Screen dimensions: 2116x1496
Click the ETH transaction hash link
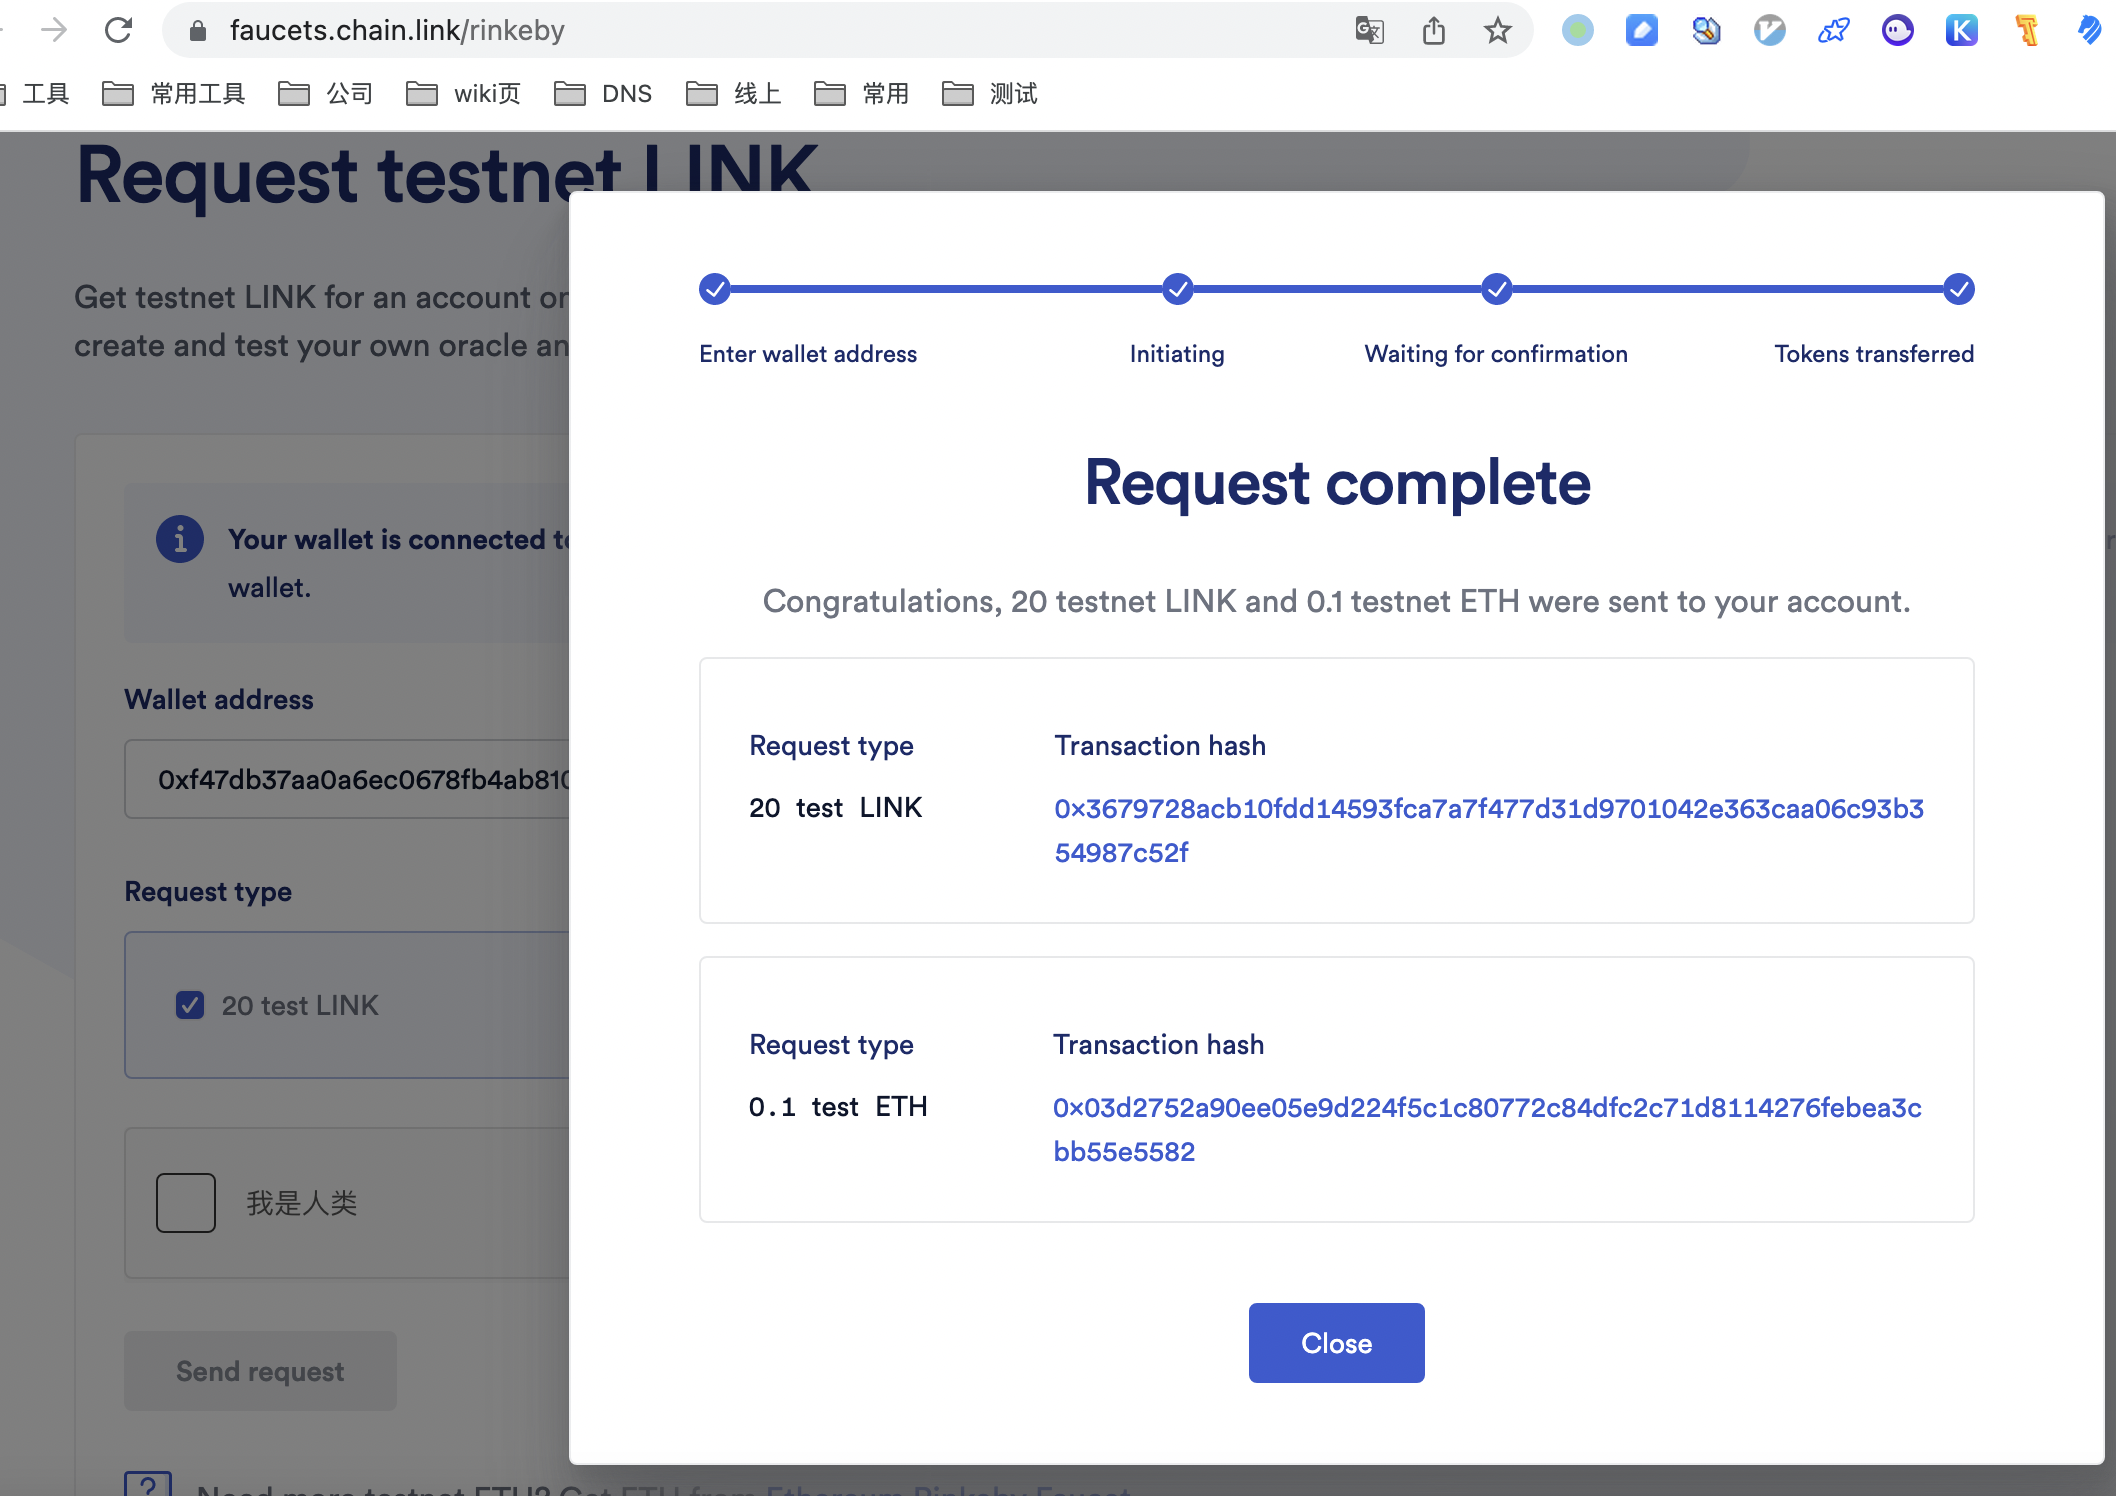1486,1128
